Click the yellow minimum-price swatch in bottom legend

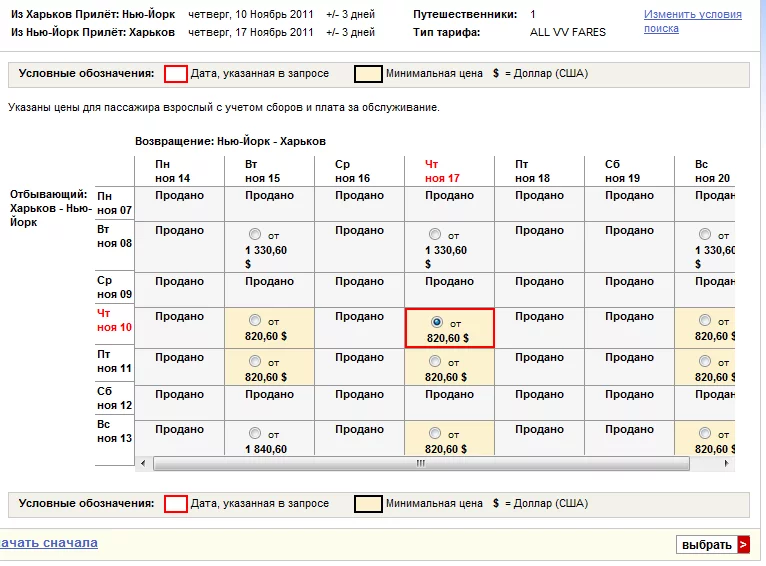tap(367, 503)
